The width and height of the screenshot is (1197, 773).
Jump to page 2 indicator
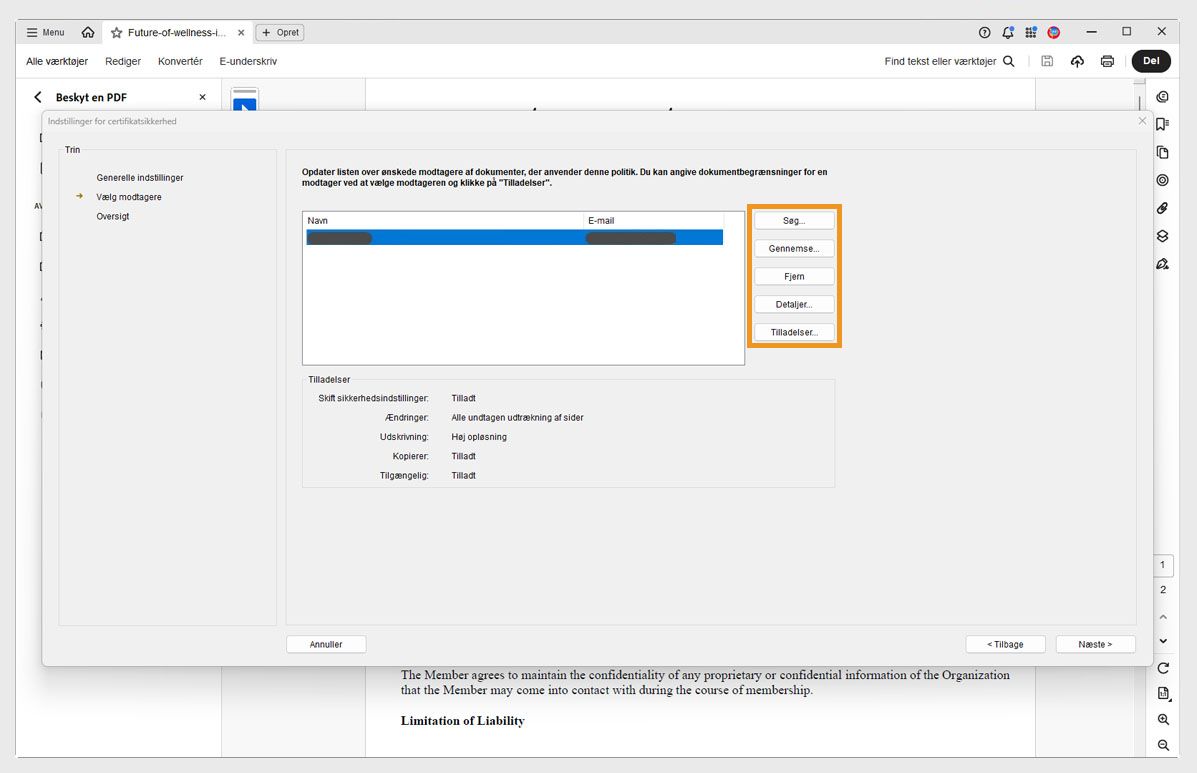(1163, 590)
